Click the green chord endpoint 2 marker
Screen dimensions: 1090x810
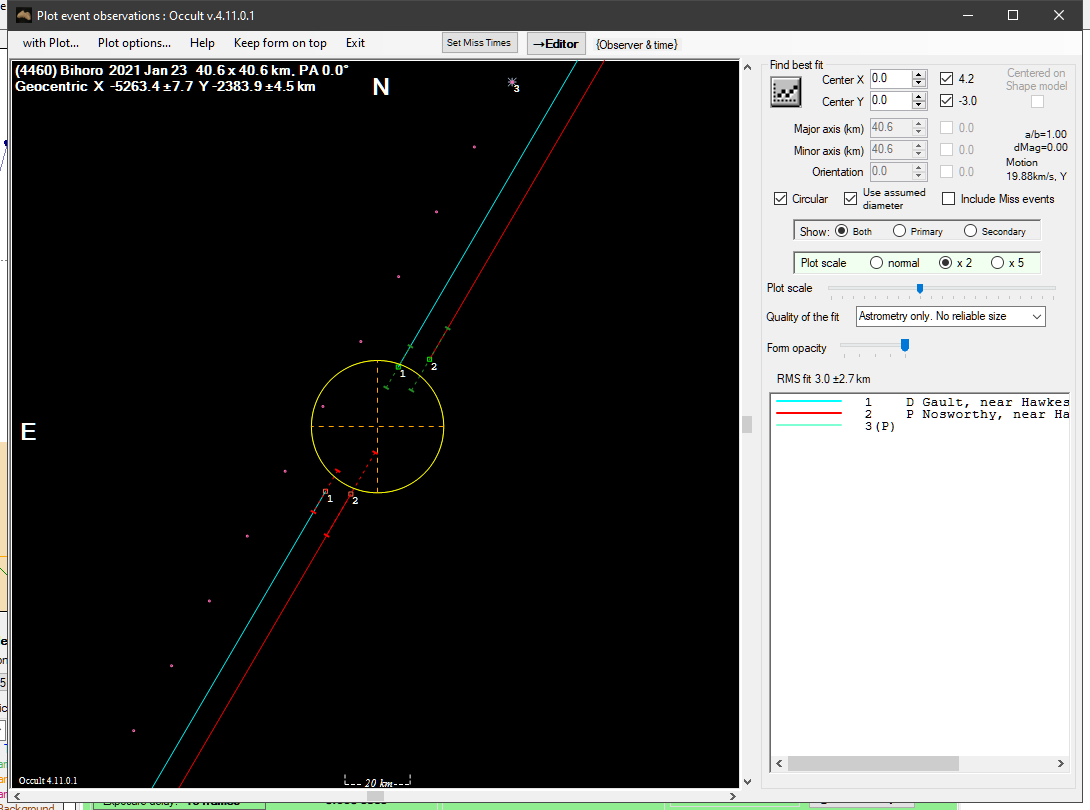point(430,359)
